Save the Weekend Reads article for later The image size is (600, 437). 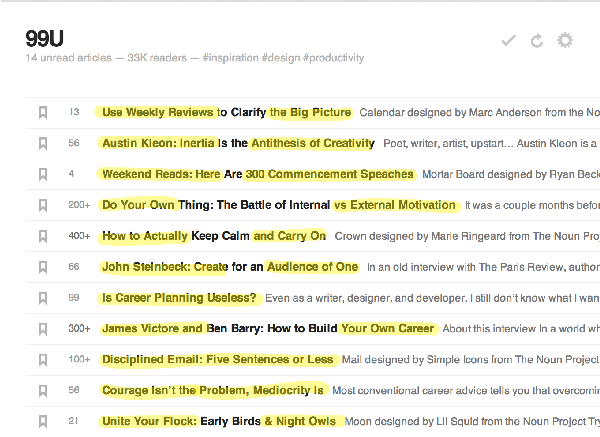coord(43,174)
